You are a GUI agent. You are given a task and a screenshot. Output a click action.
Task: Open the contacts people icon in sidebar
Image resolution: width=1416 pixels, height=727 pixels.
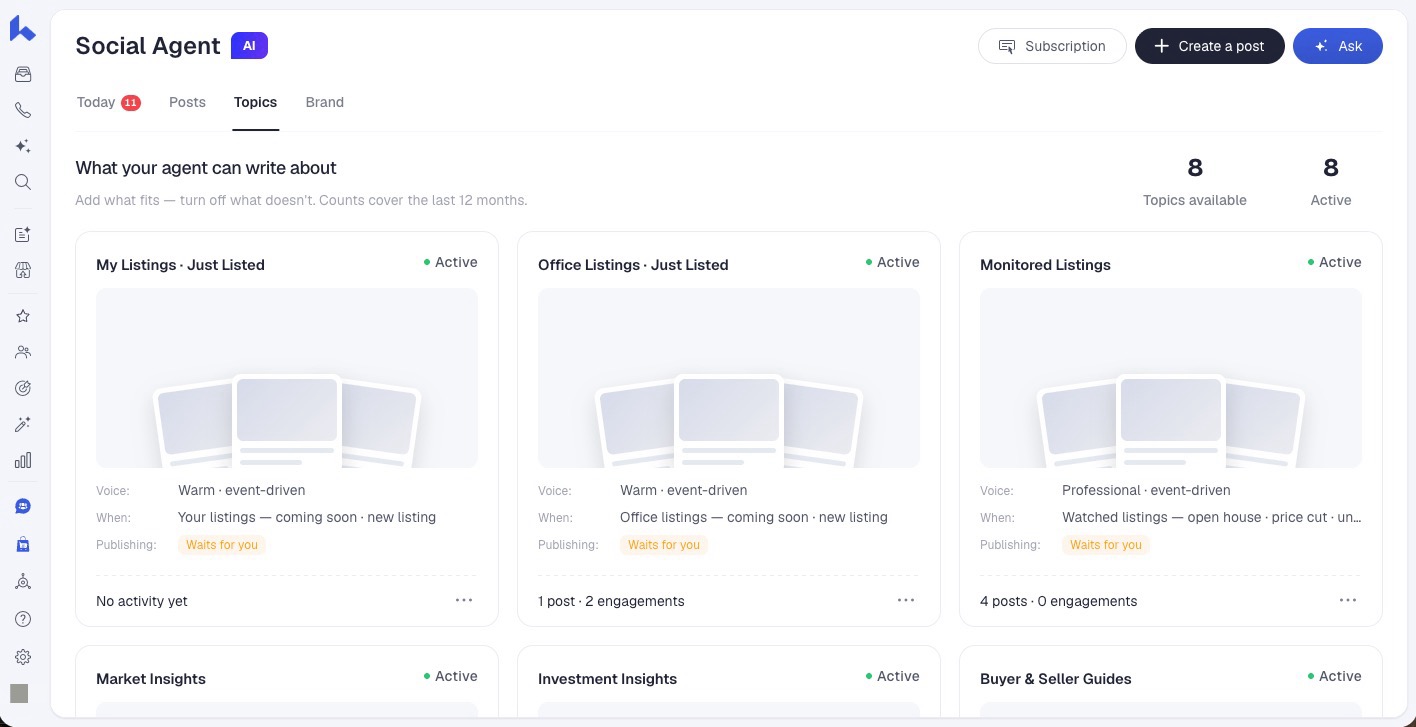point(22,352)
